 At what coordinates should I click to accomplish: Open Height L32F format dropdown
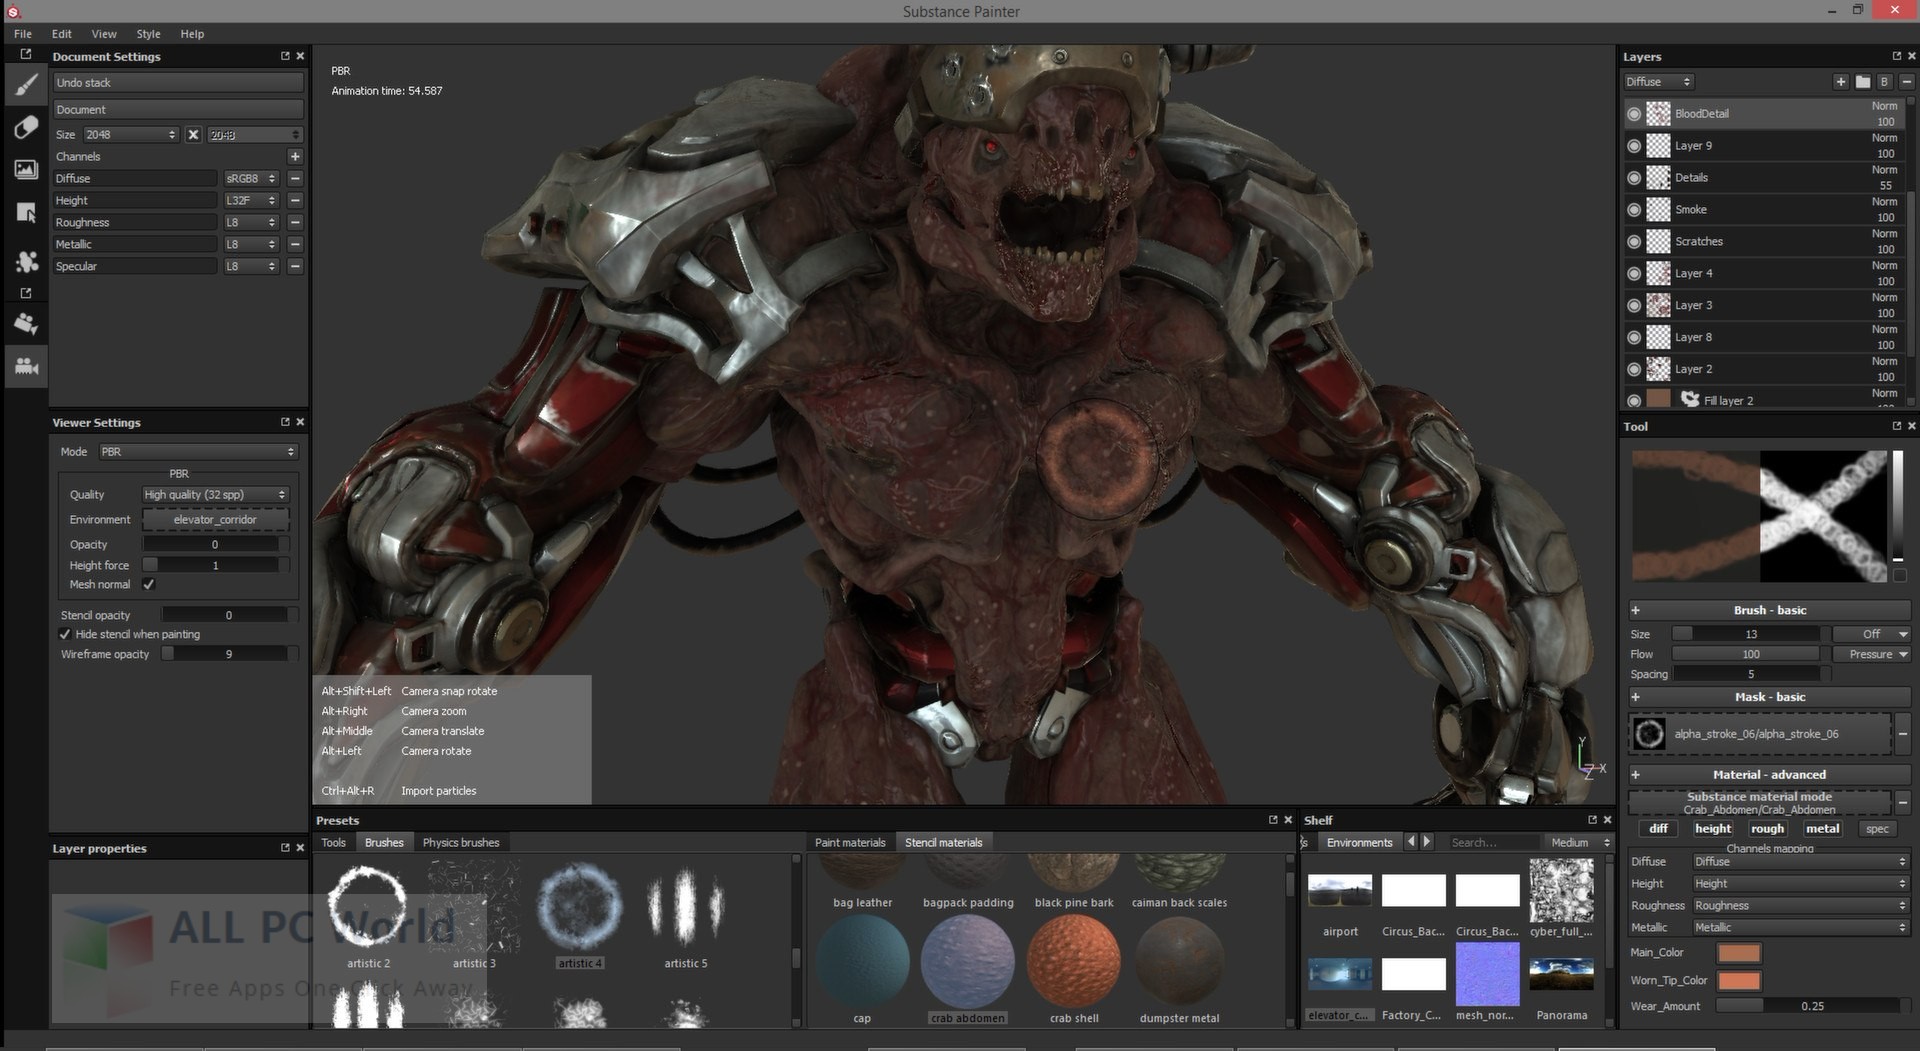click(250, 201)
